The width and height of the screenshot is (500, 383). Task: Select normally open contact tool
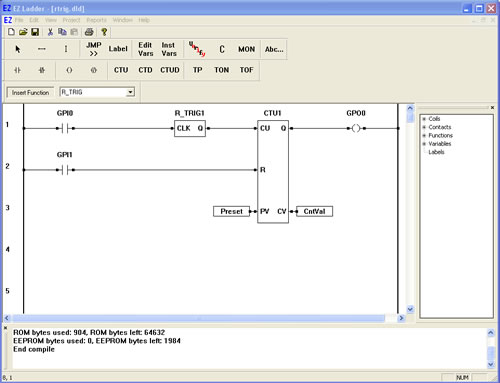(x=18, y=70)
